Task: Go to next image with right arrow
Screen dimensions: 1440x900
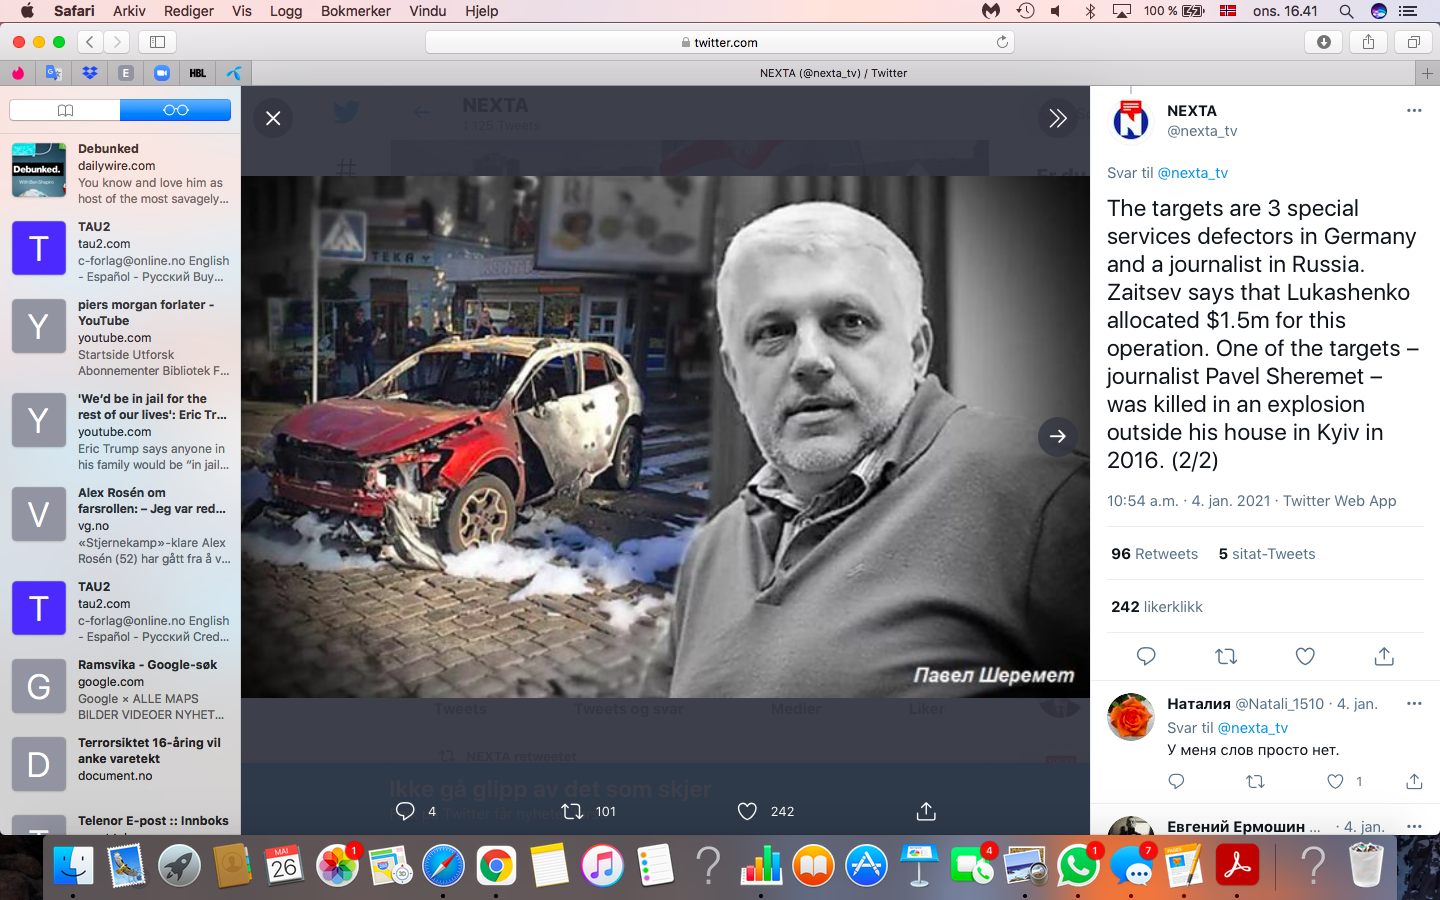Action: tap(1057, 436)
